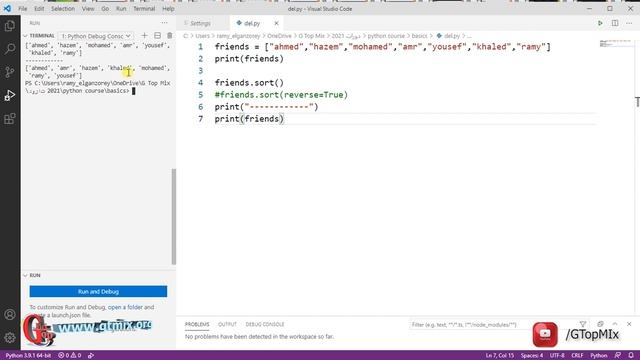Click 'python course' in breadcrumb path

(x=386, y=36)
